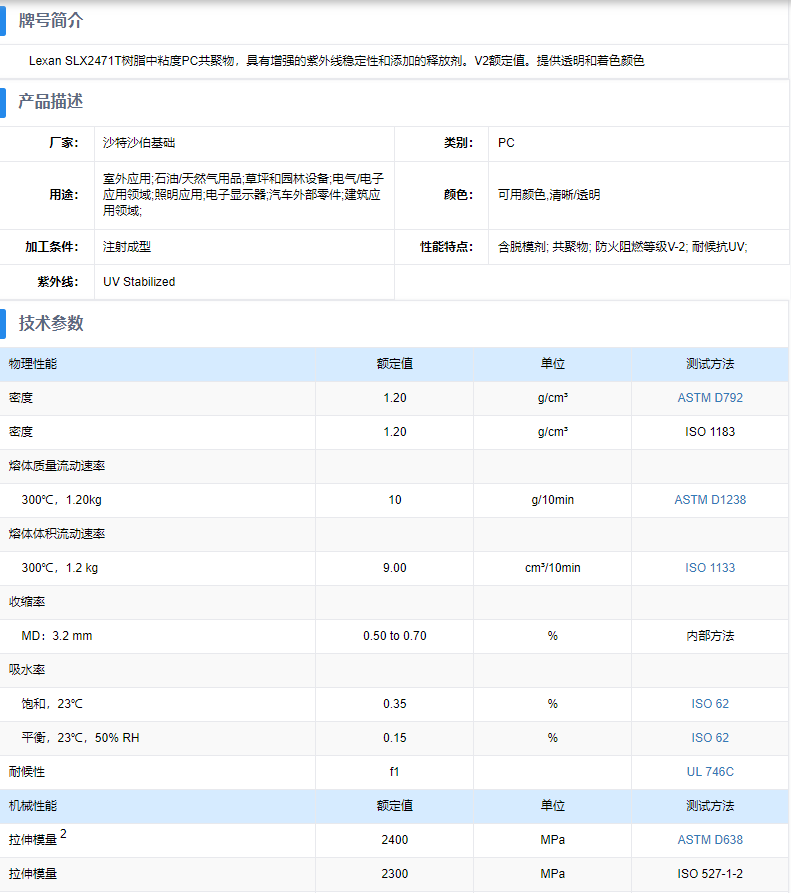
Task: Click the value 10 for melt flow rate
Action: [395, 499]
